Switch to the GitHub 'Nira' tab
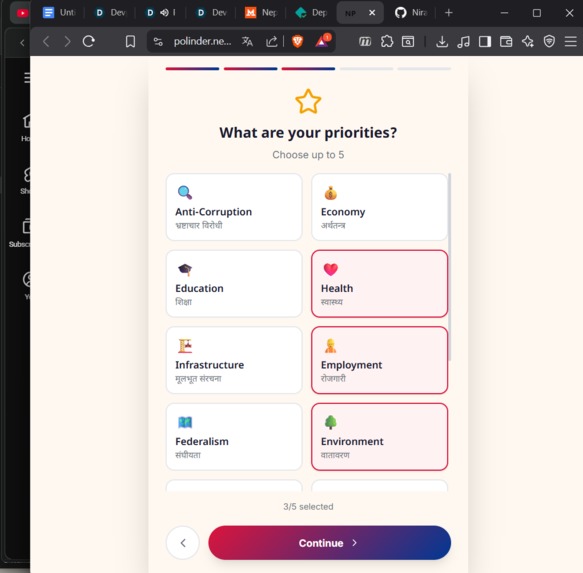This screenshot has width=583, height=573. coord(412,13)
